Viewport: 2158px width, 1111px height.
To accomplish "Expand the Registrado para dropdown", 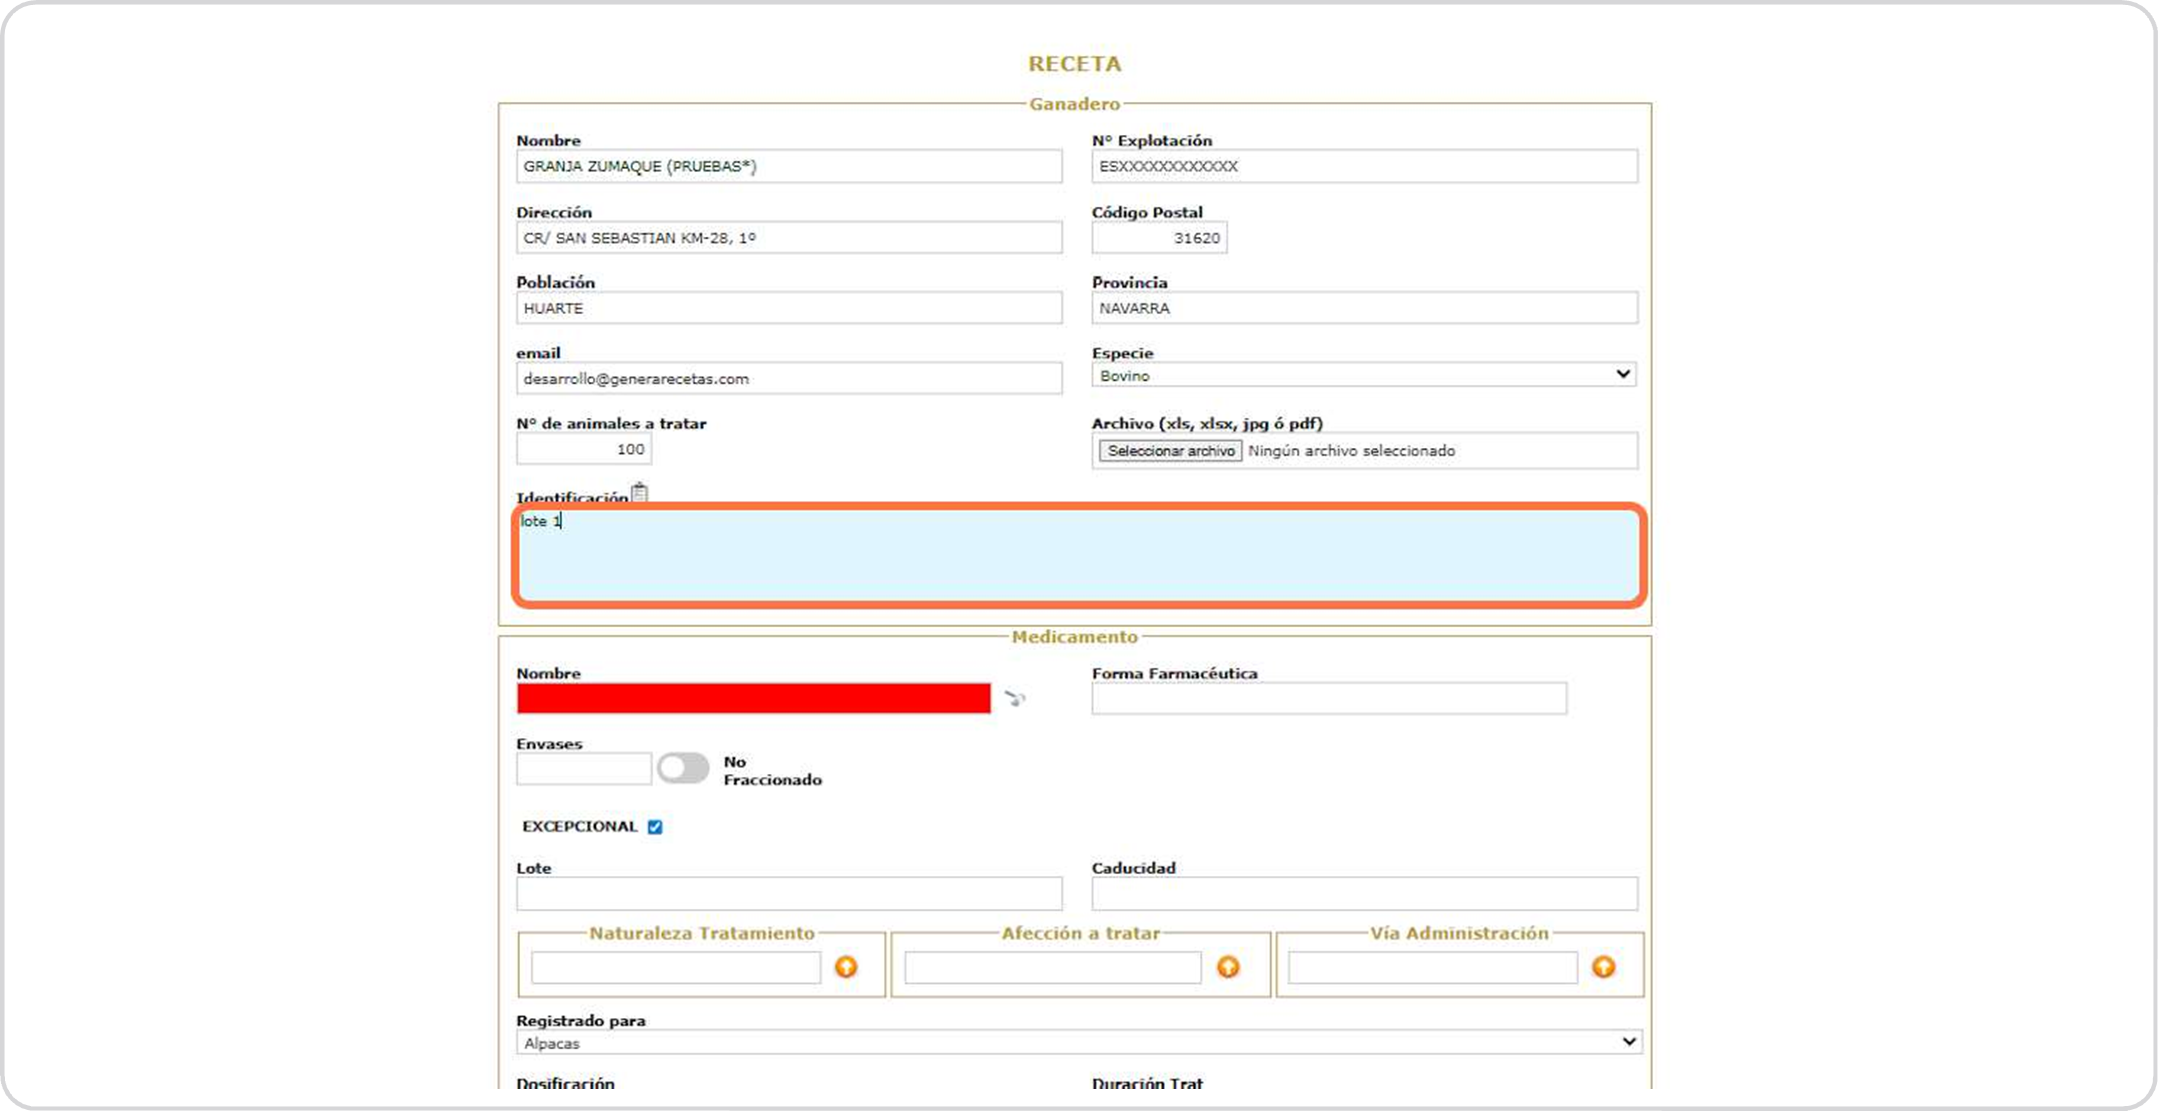I will 1078,1042.
